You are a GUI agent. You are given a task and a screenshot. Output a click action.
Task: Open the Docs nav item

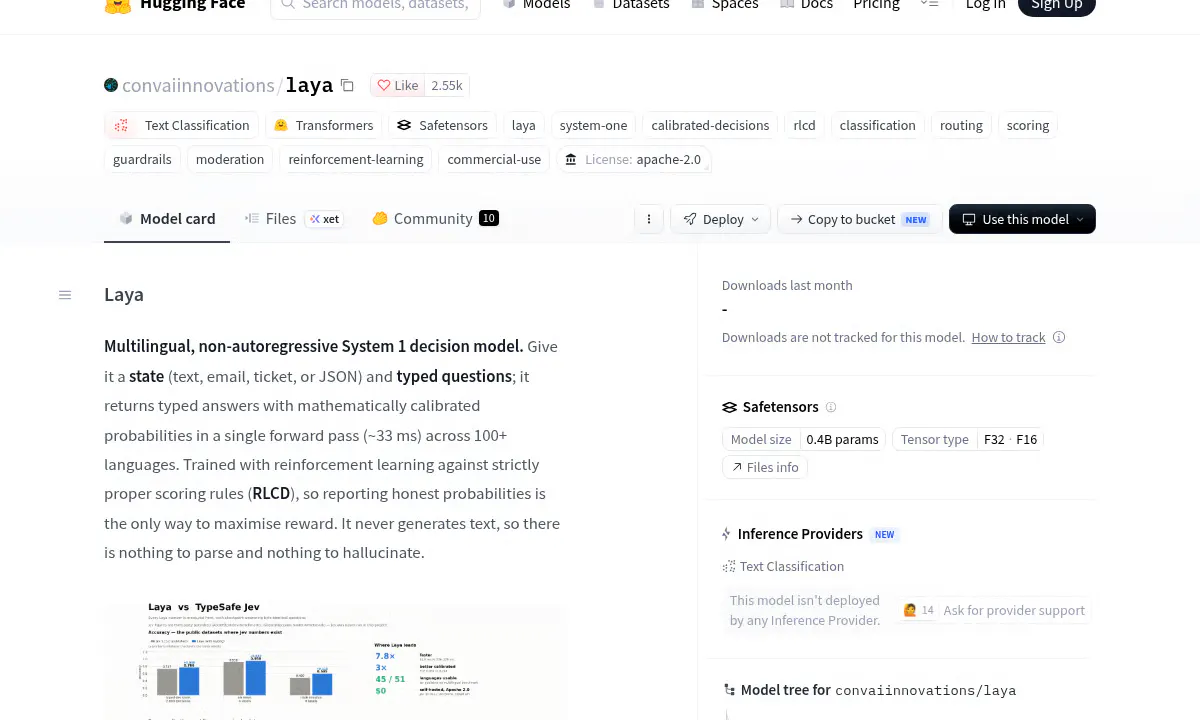pos(806,5)
